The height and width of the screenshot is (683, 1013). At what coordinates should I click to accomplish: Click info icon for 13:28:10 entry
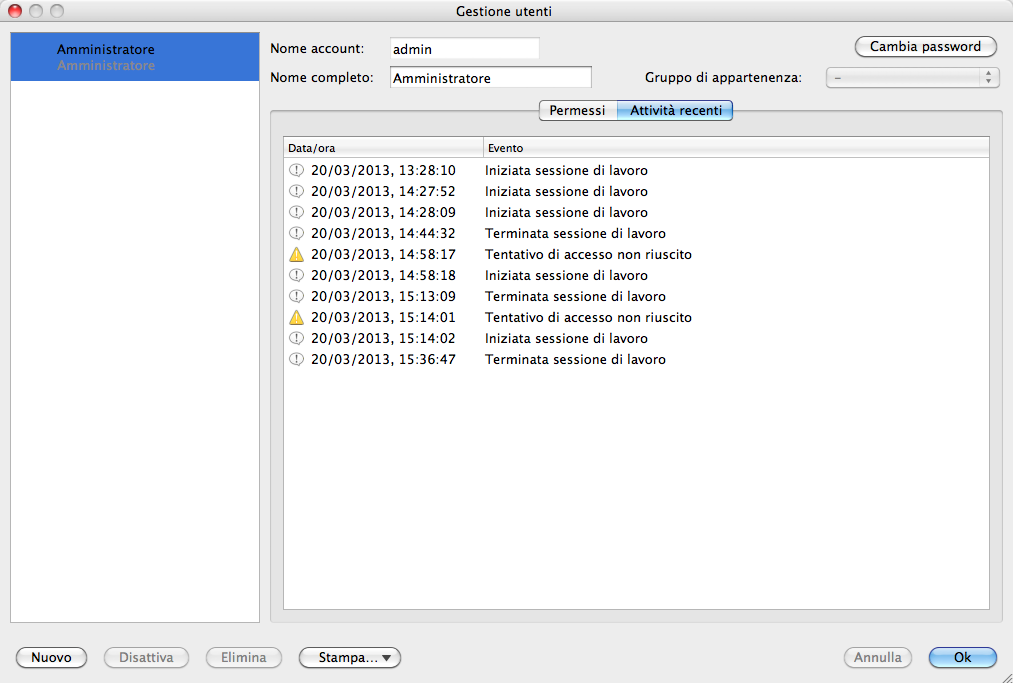[x=296, y=171]
